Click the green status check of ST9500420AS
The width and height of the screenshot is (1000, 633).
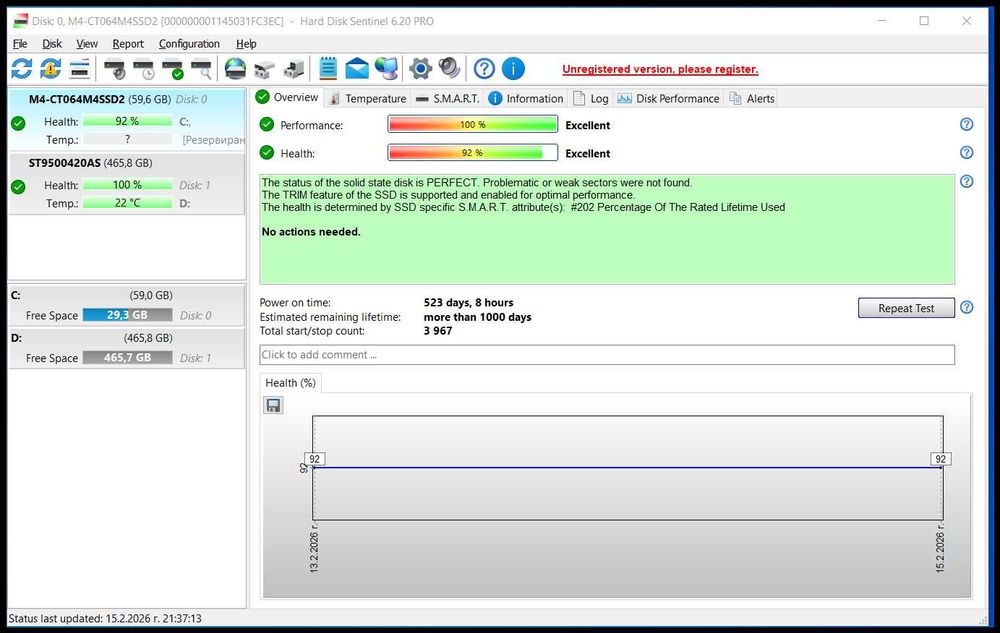click(18, 187)
